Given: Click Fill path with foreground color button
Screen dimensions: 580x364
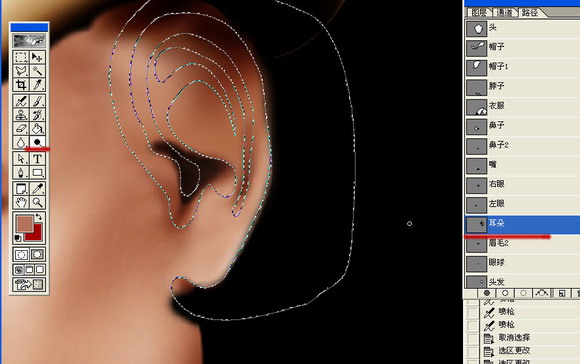Looking at the screenshot, I should pyautogui.click(x=487, y=293).
